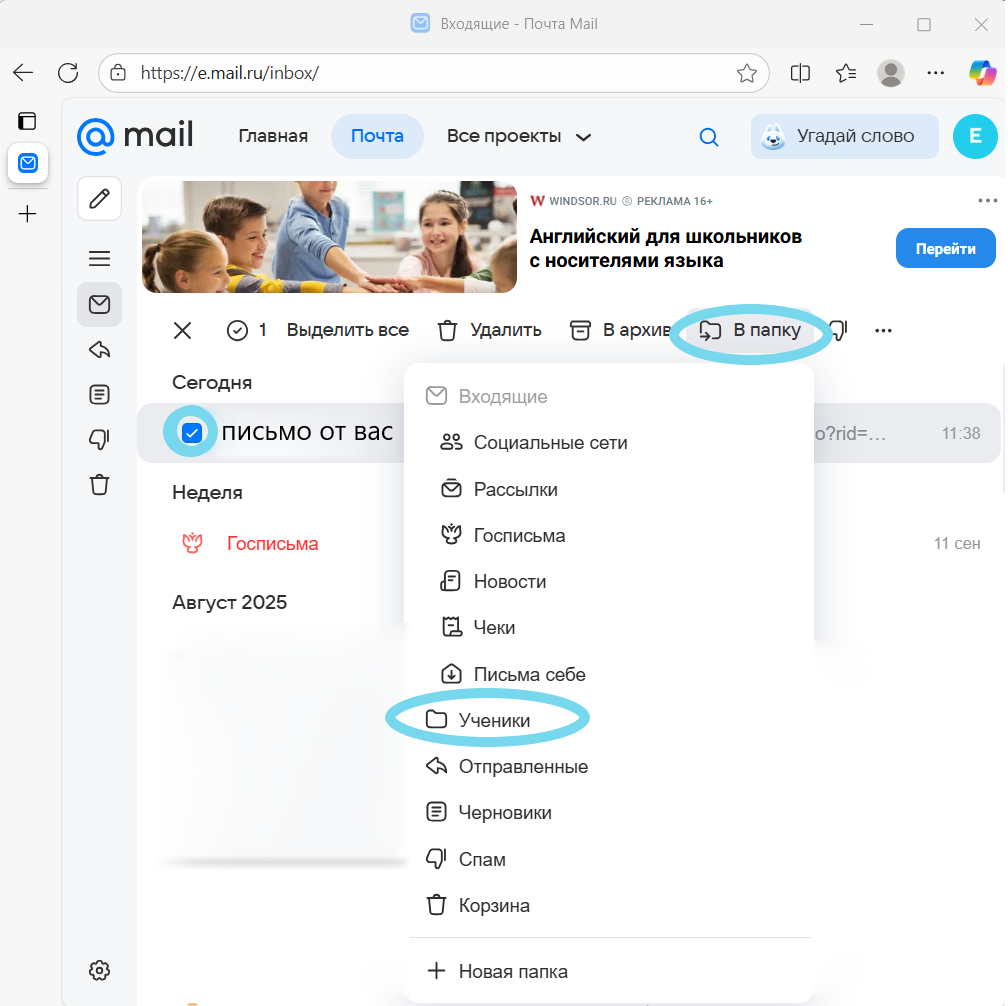The image size is (1008, 1006).
Task: Click the Перейти ad button
Action: point(945,249)
